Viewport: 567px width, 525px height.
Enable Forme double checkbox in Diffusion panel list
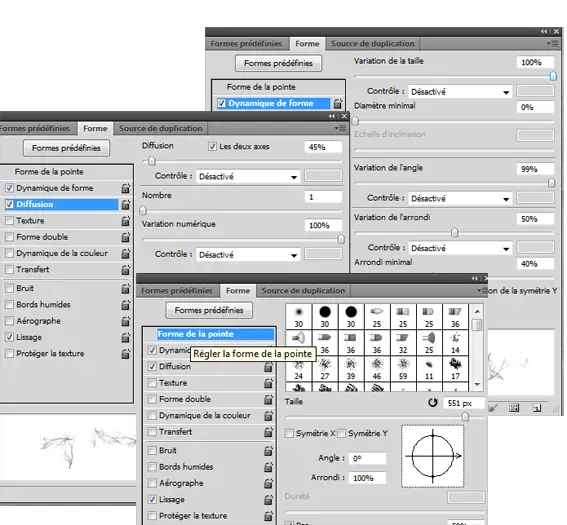tap(9, 237)
